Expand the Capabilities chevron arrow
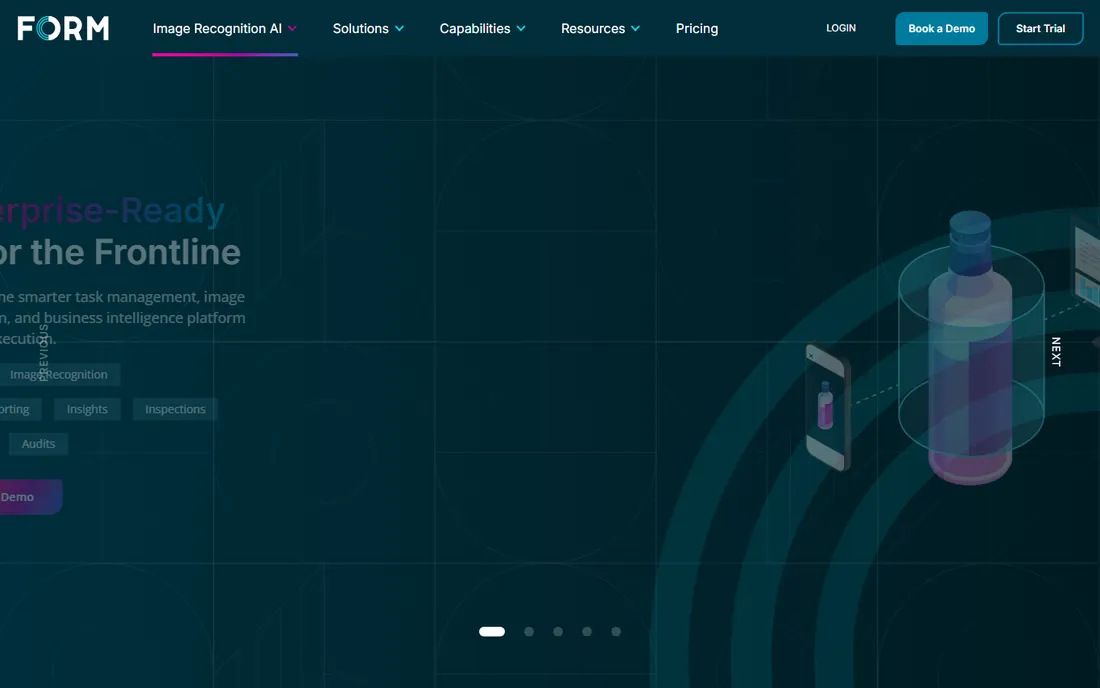Image resolution: width=1100 pixels, height=688 pixels. coord(521,29)
